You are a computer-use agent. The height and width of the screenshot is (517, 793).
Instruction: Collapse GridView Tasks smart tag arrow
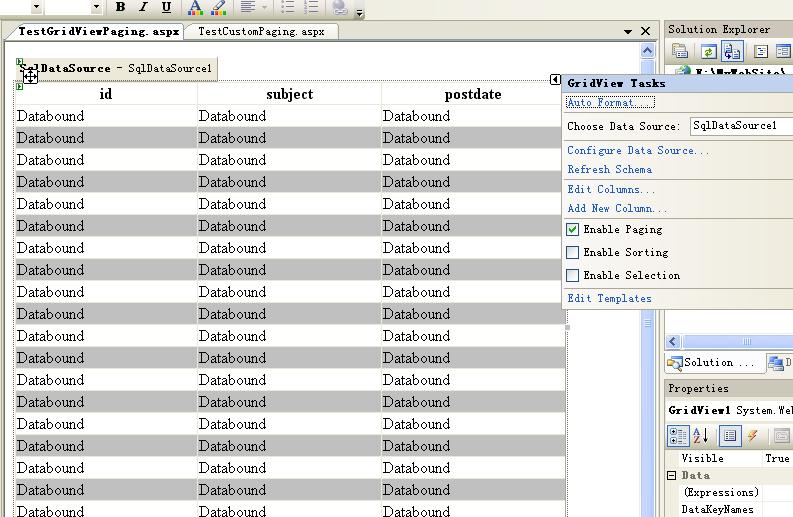pyautogui.click(x=555, y=80)
